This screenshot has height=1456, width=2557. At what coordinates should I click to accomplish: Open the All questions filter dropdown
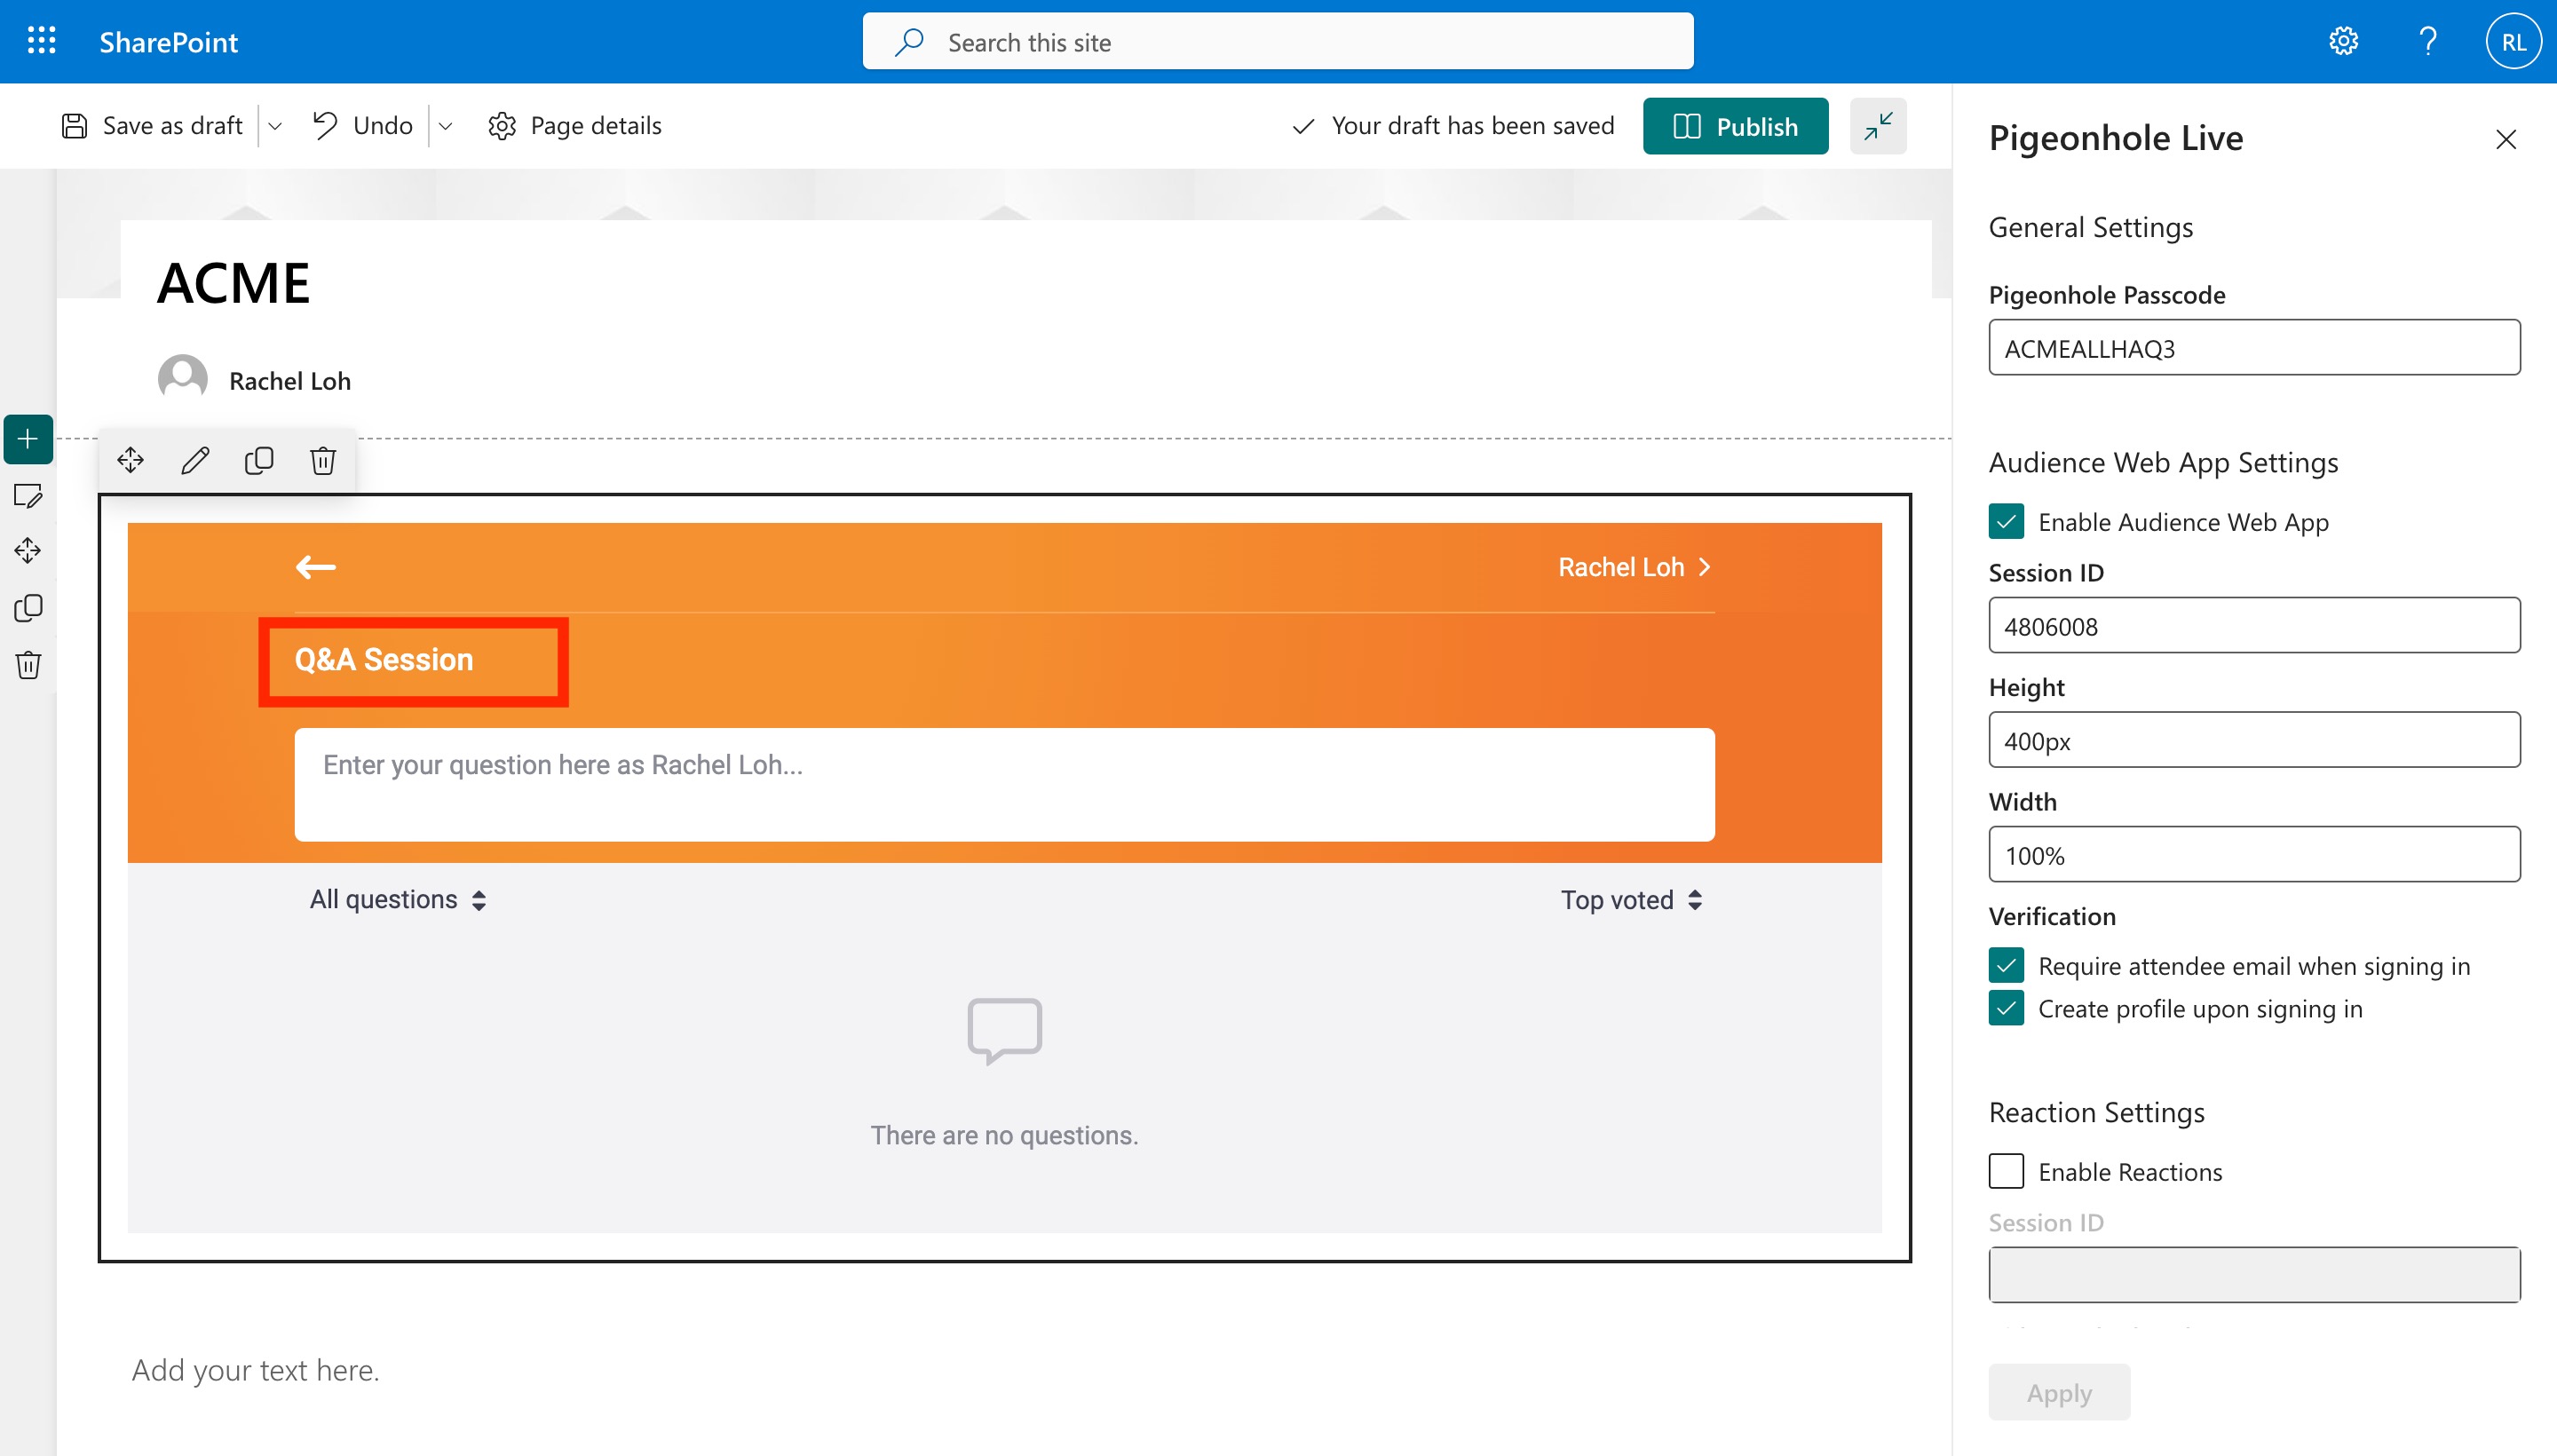point(397,899)
